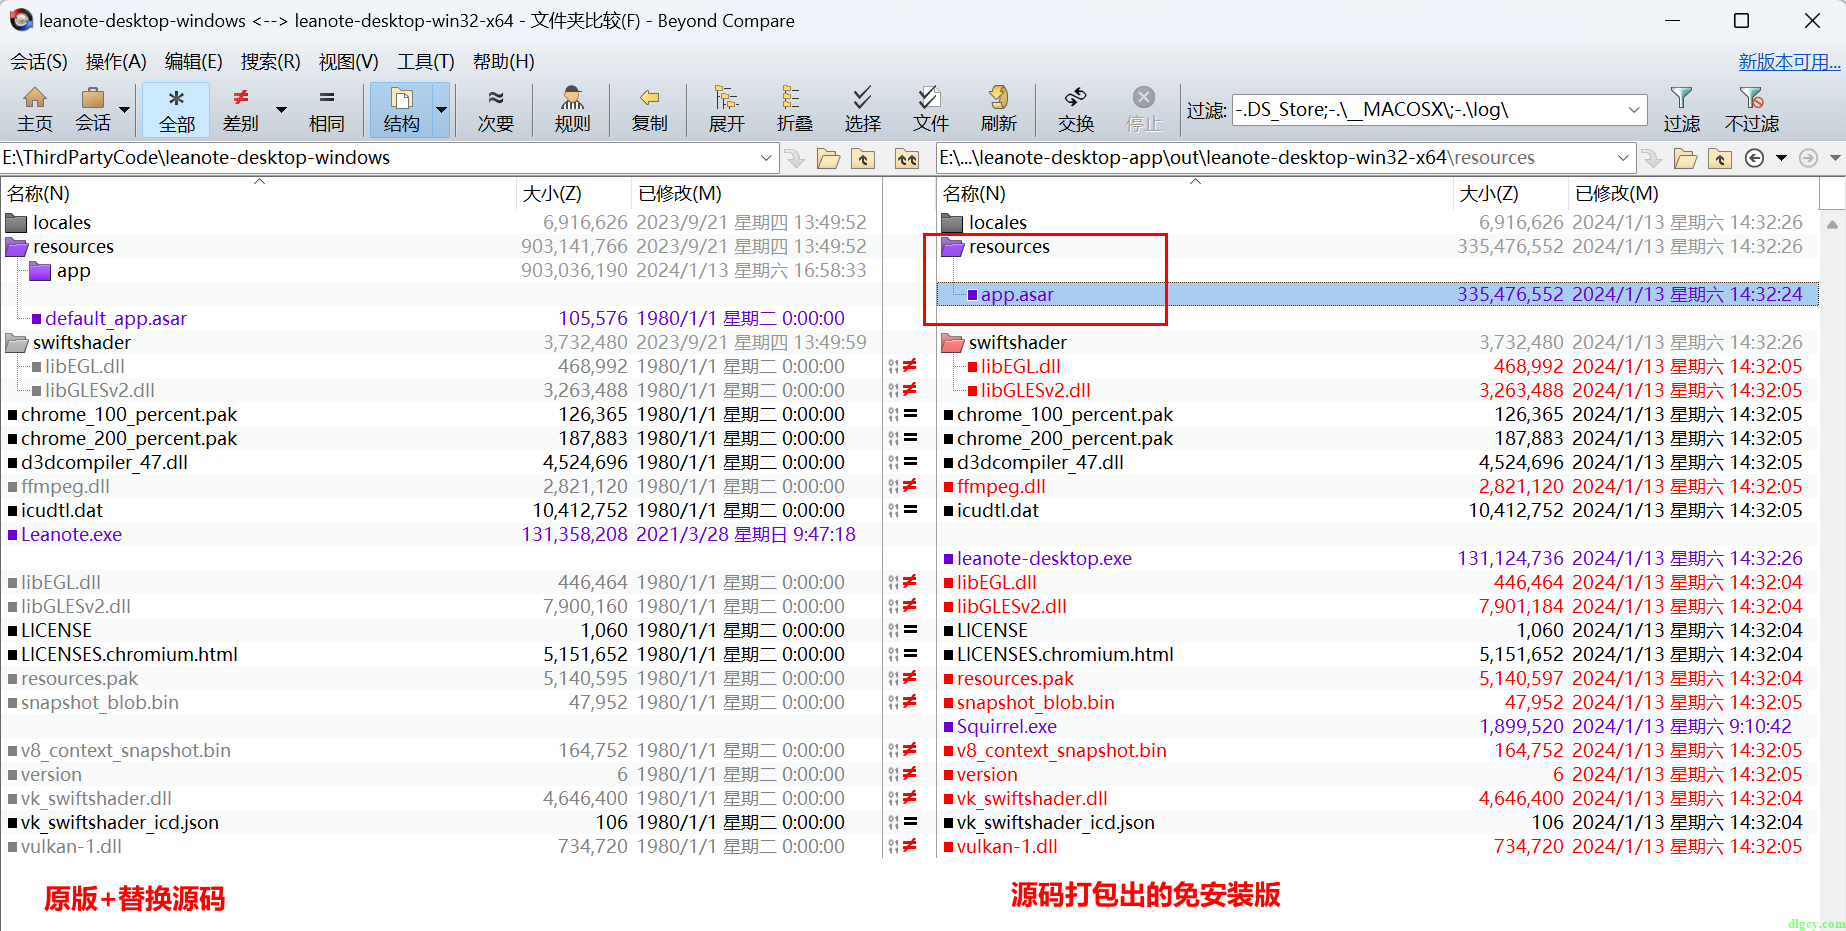Click the right locales folder icon
The height and width of the screenshot is (931, 1846).
click(953, 223)
